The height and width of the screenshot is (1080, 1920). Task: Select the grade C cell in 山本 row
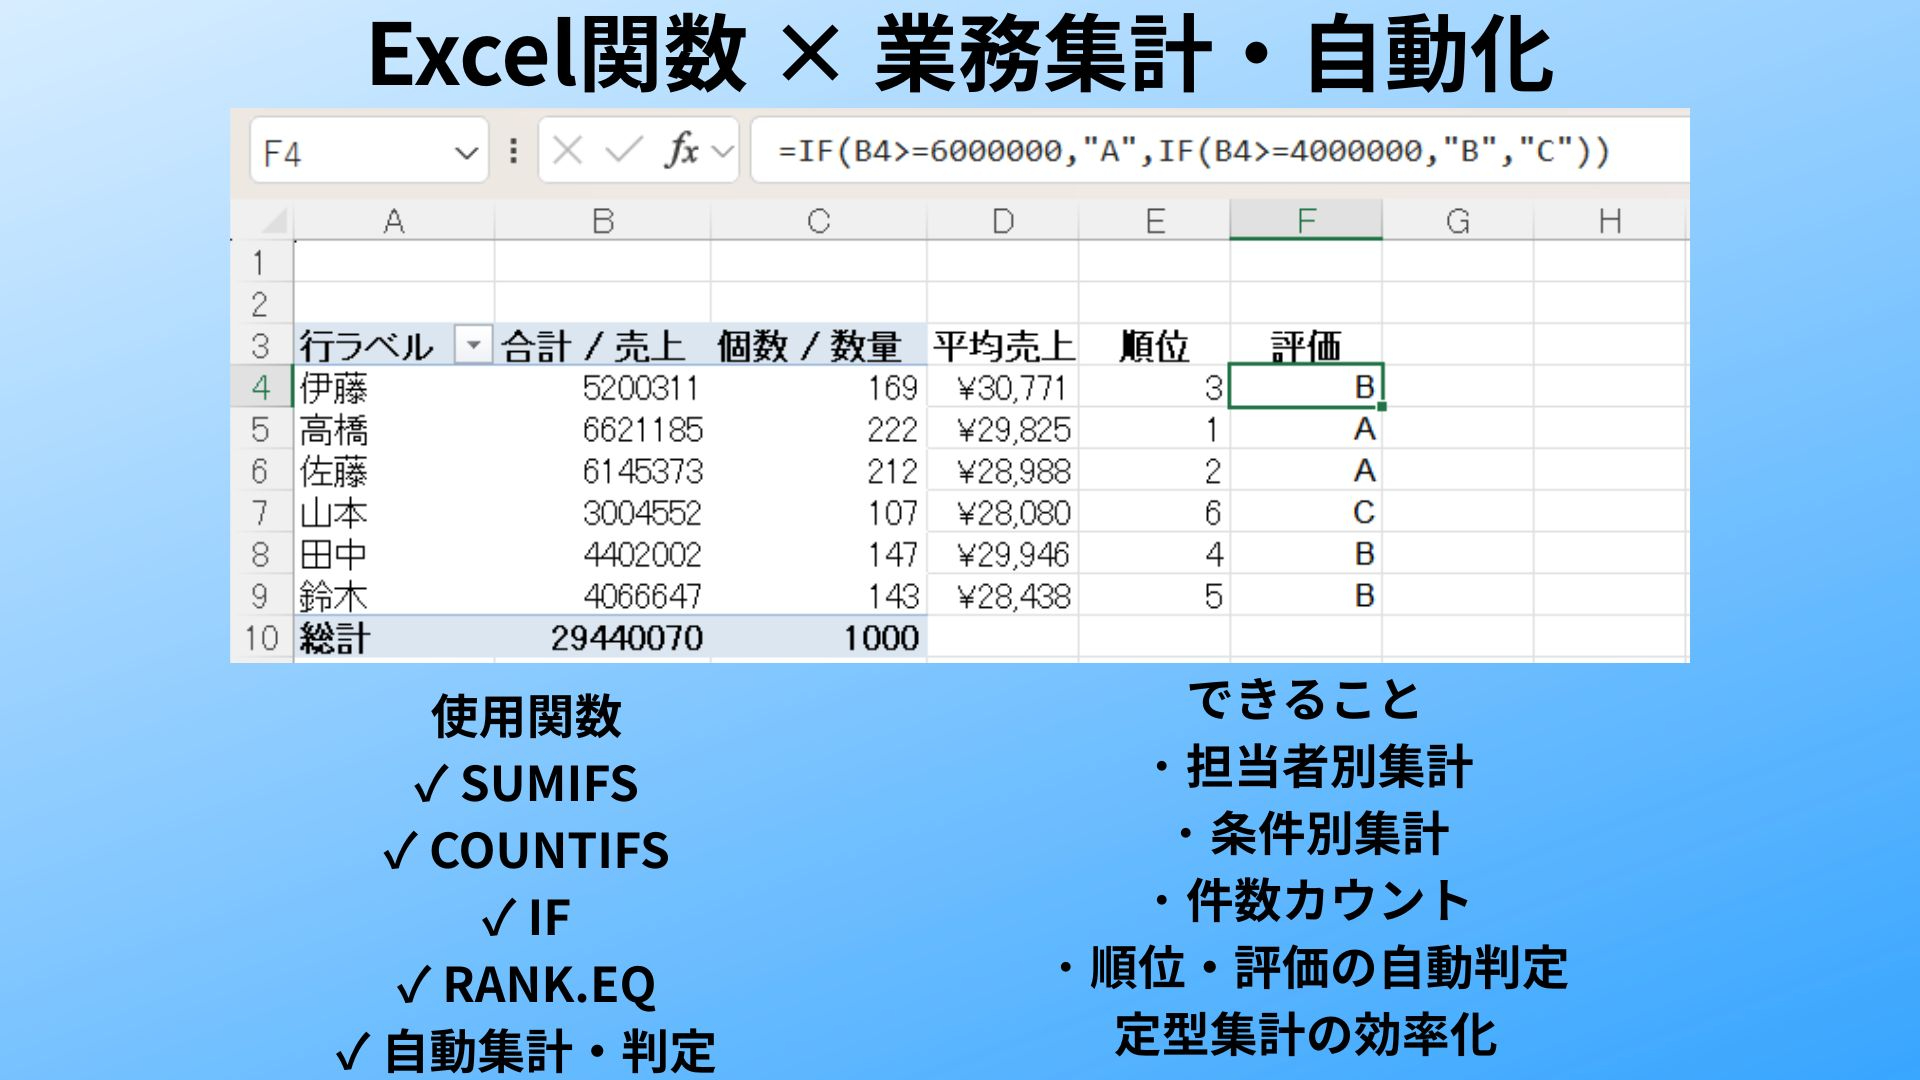pyautogui.click(x=1306, y=513)
